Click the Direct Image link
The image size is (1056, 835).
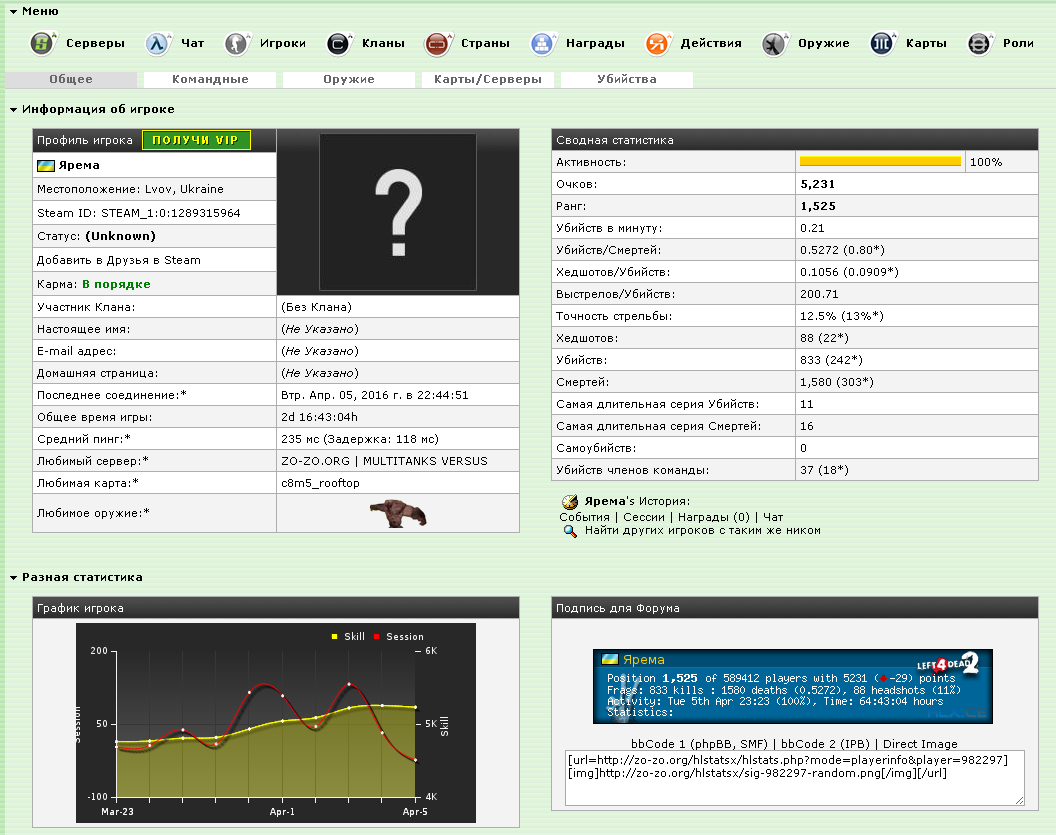pyautogui.click(x=920, y=744)
